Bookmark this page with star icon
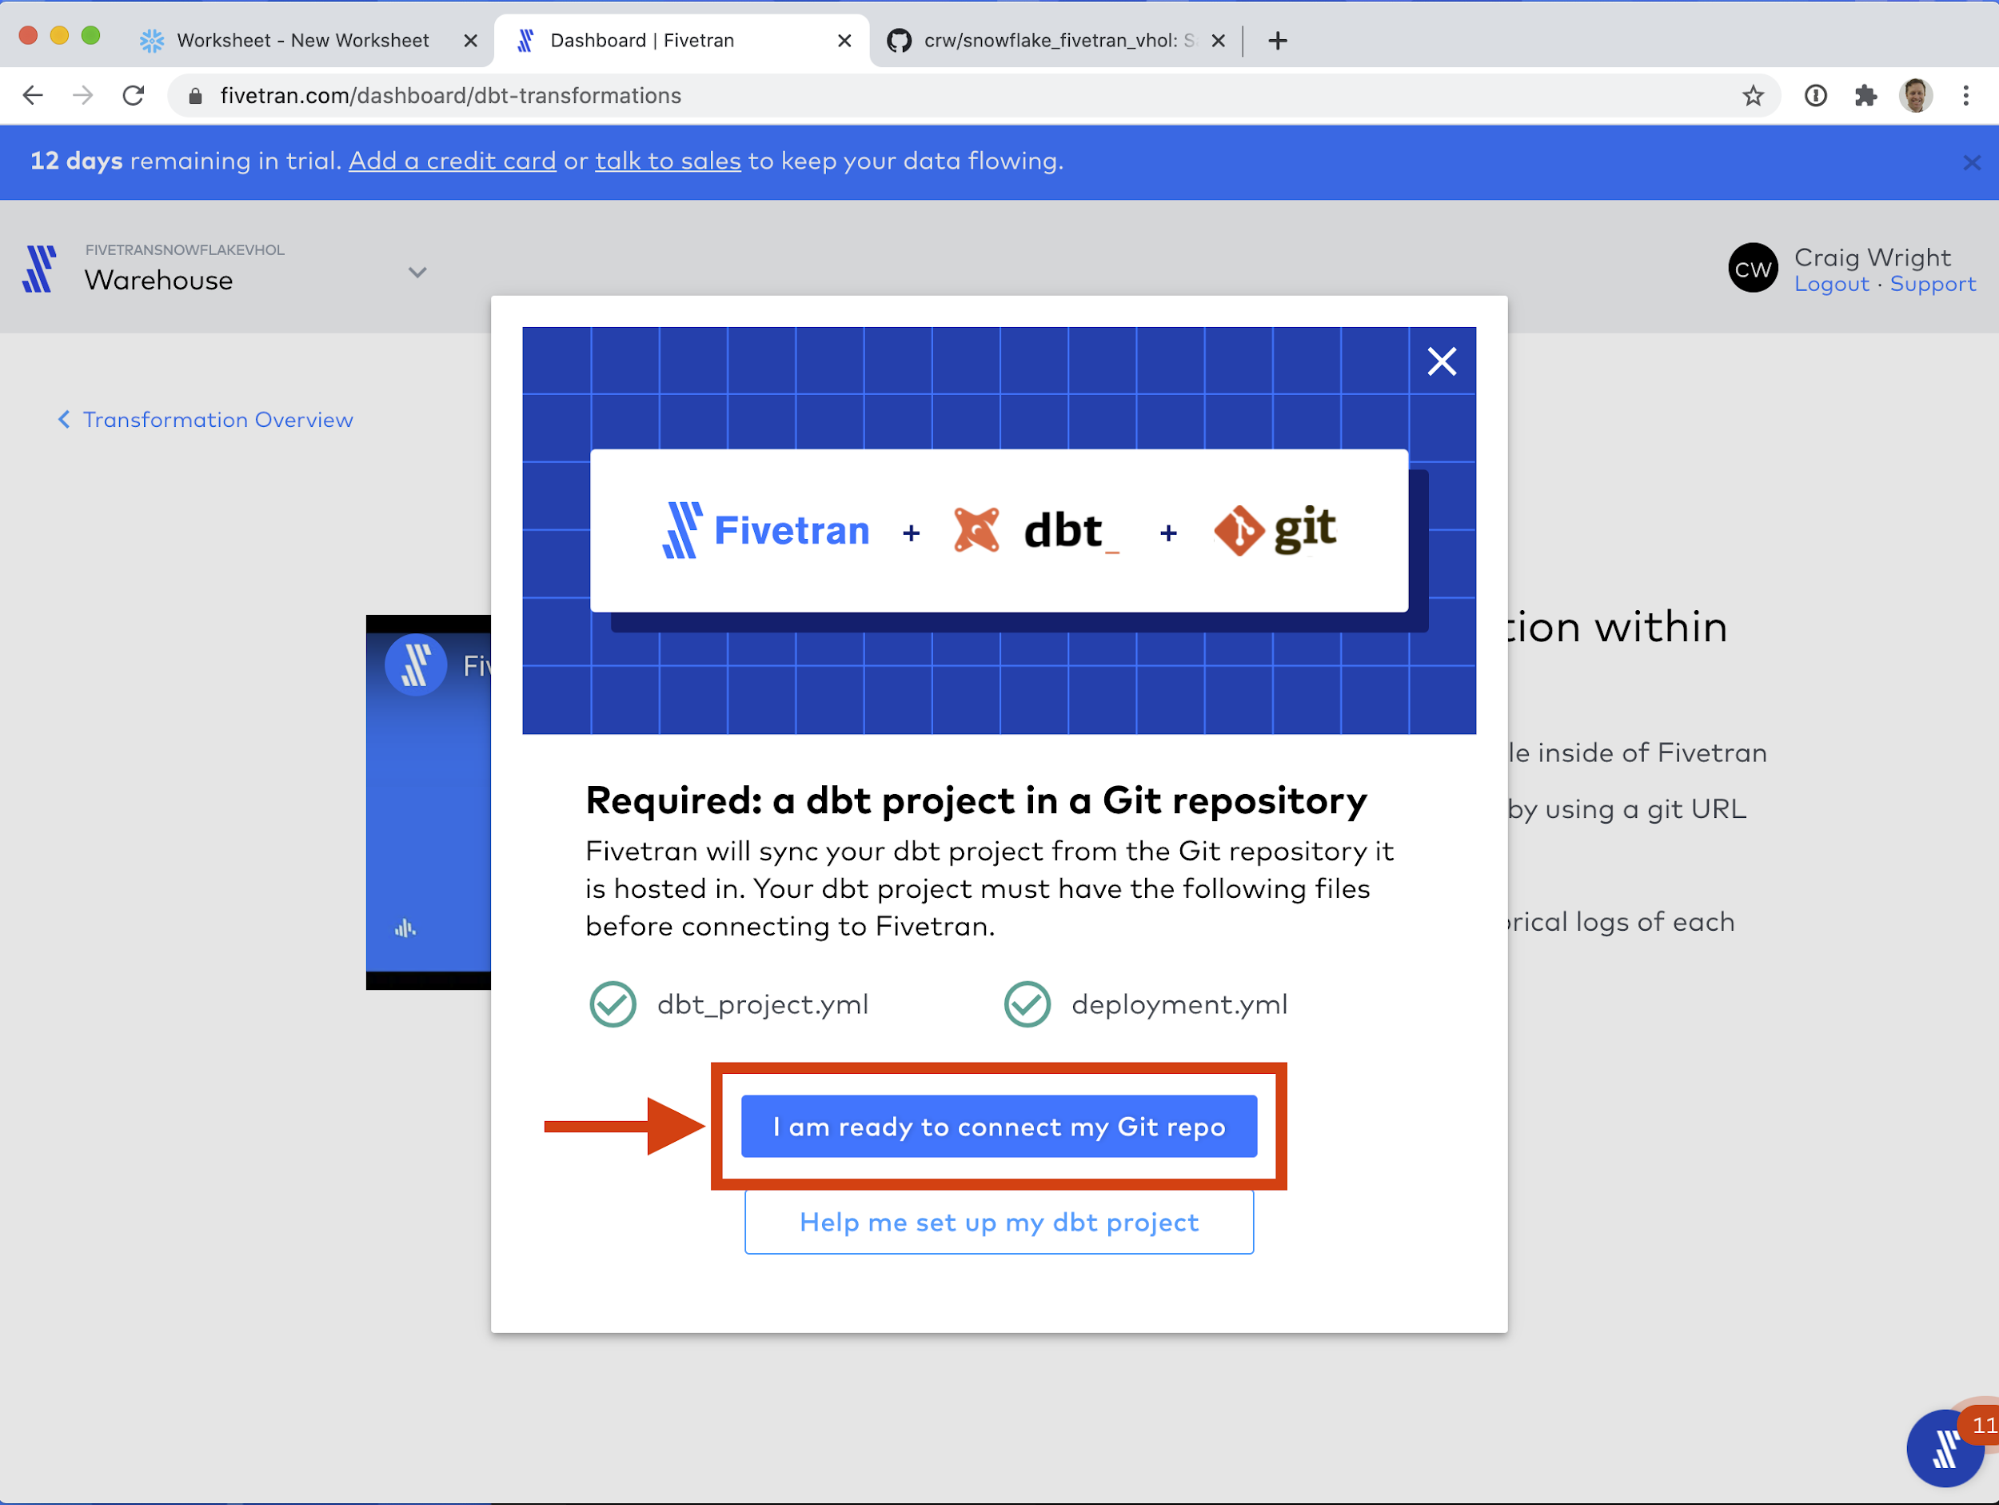This screenshot has height=1505, width=1999. pos(1753,96)
